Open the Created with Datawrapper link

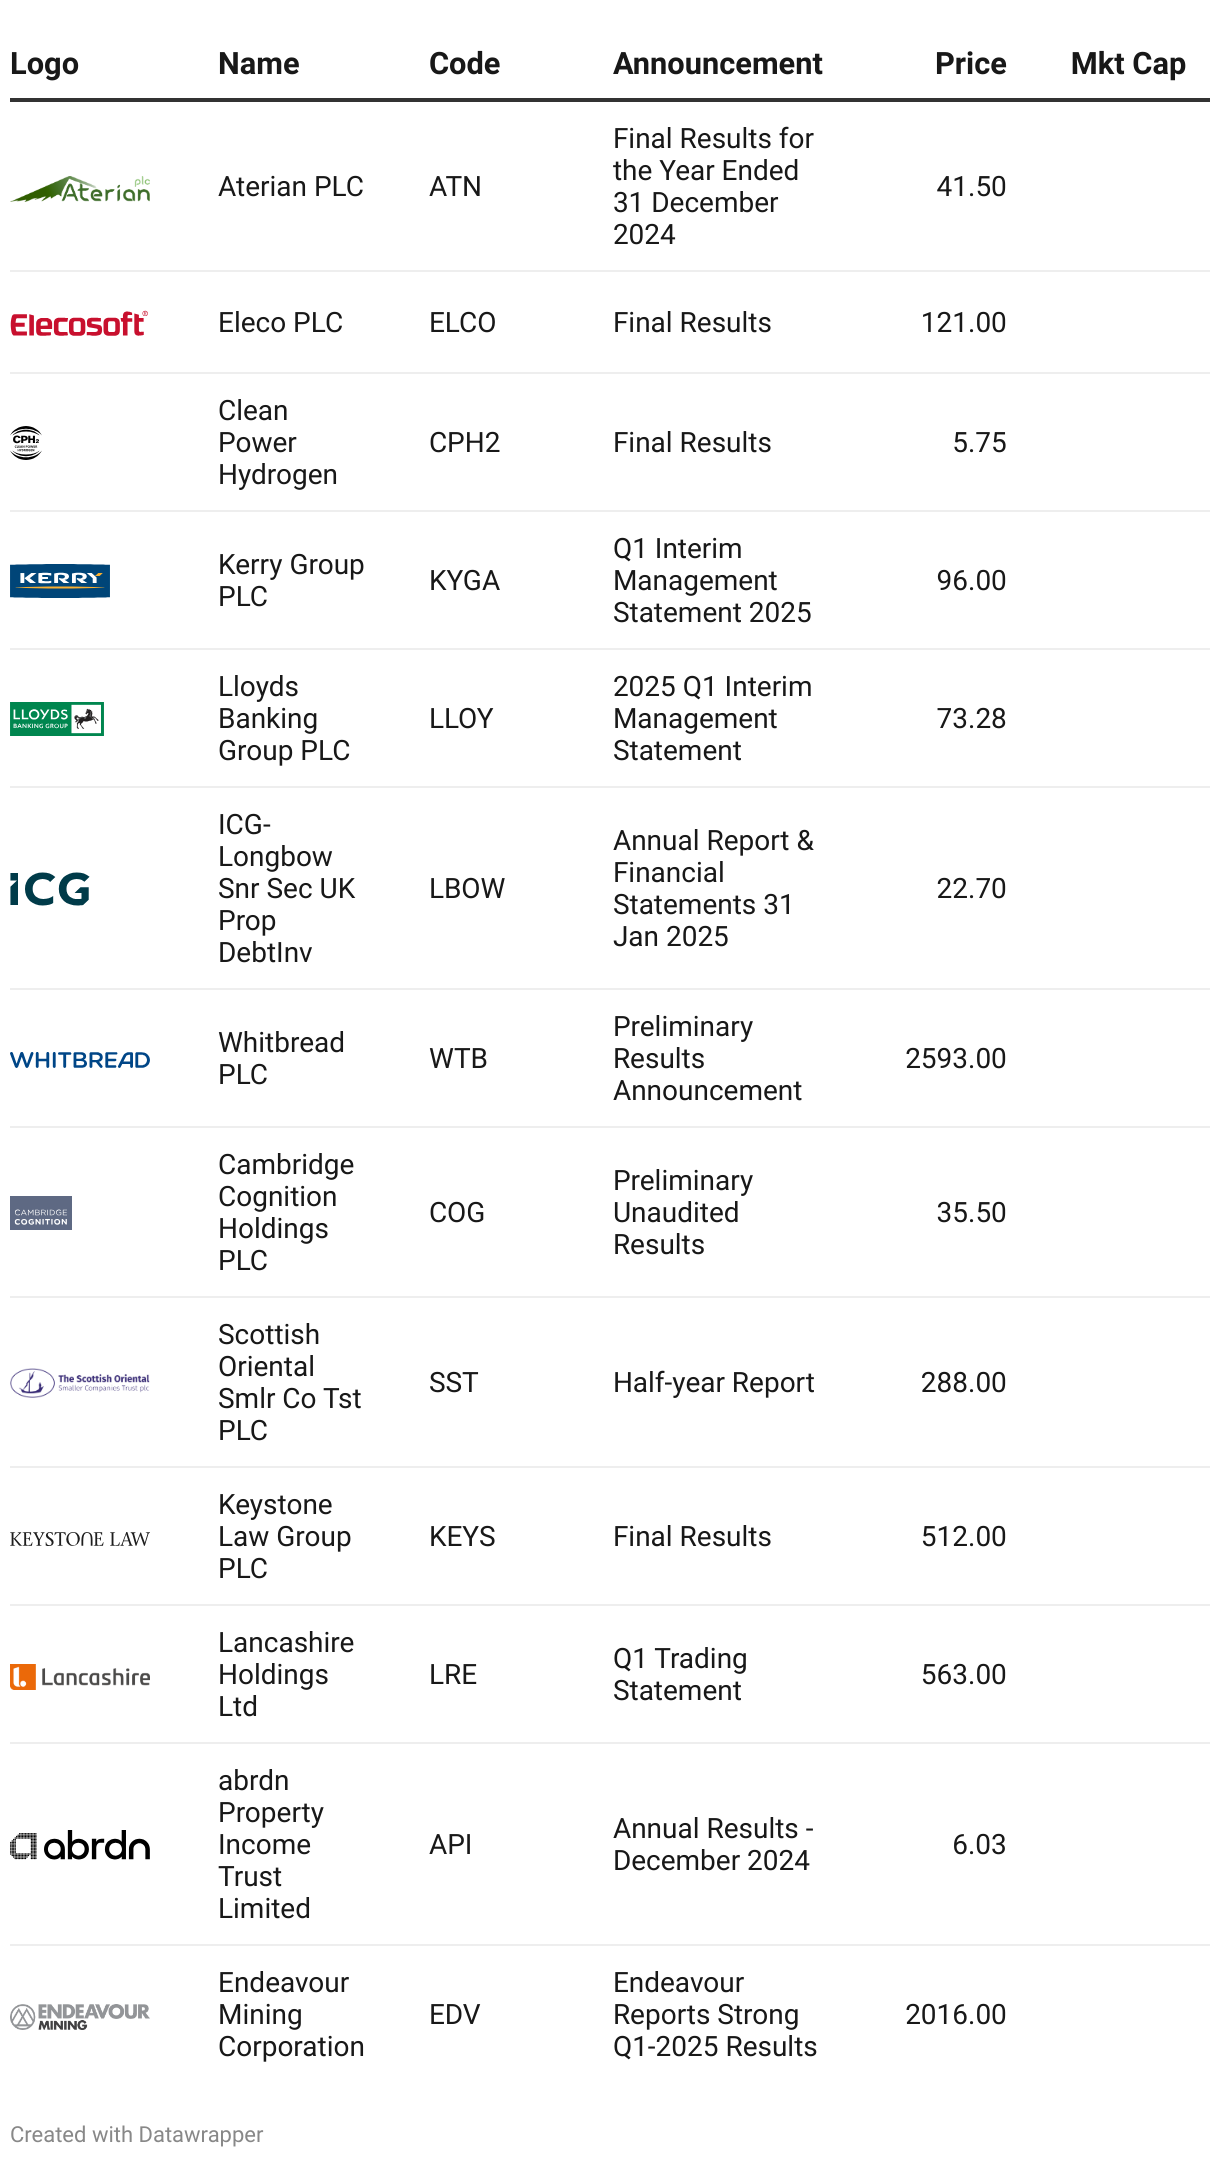tap(137, 2134)
